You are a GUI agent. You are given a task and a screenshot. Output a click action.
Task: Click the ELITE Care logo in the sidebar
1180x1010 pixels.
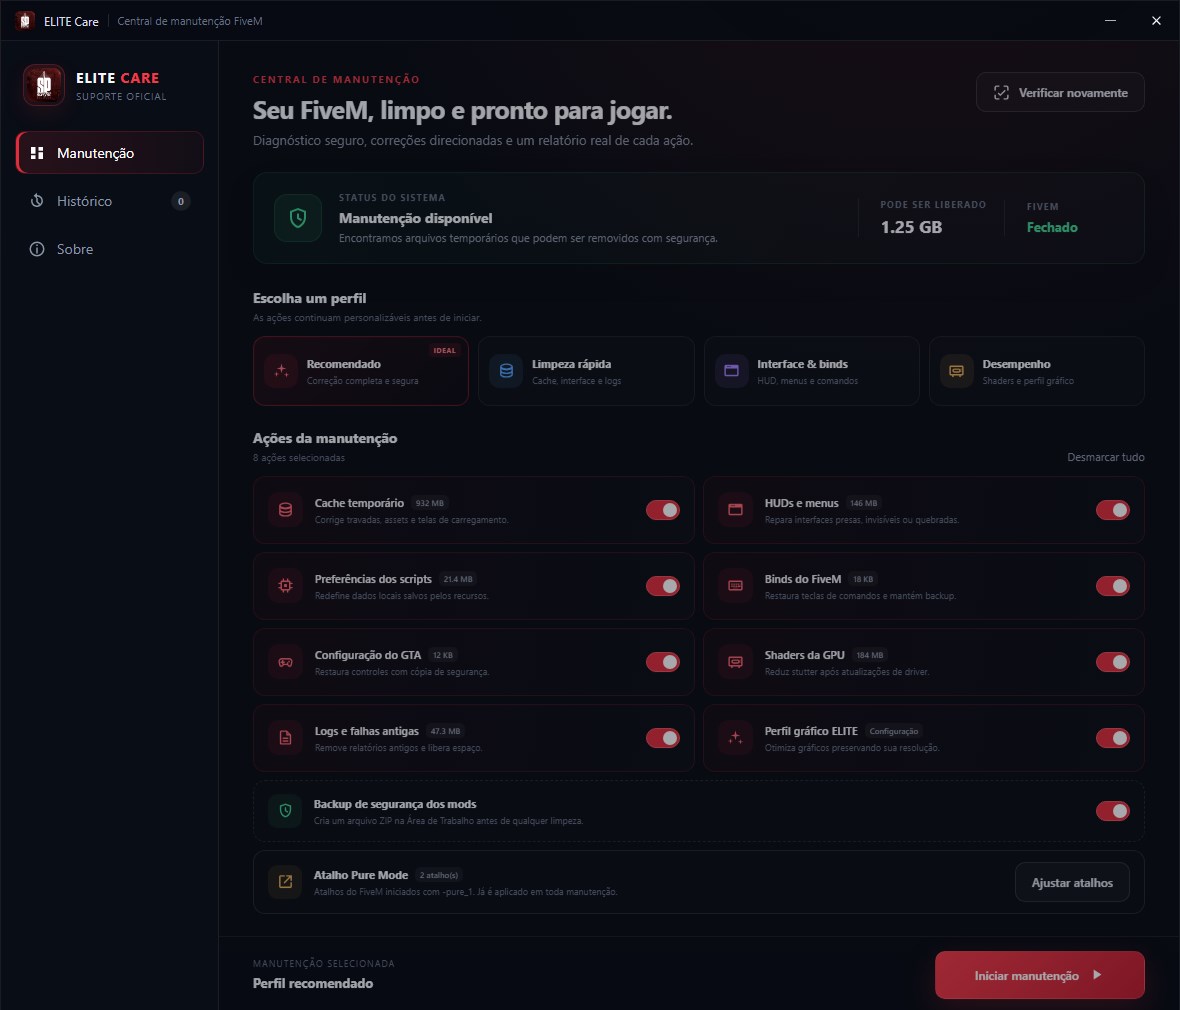(x=44, y=85)
